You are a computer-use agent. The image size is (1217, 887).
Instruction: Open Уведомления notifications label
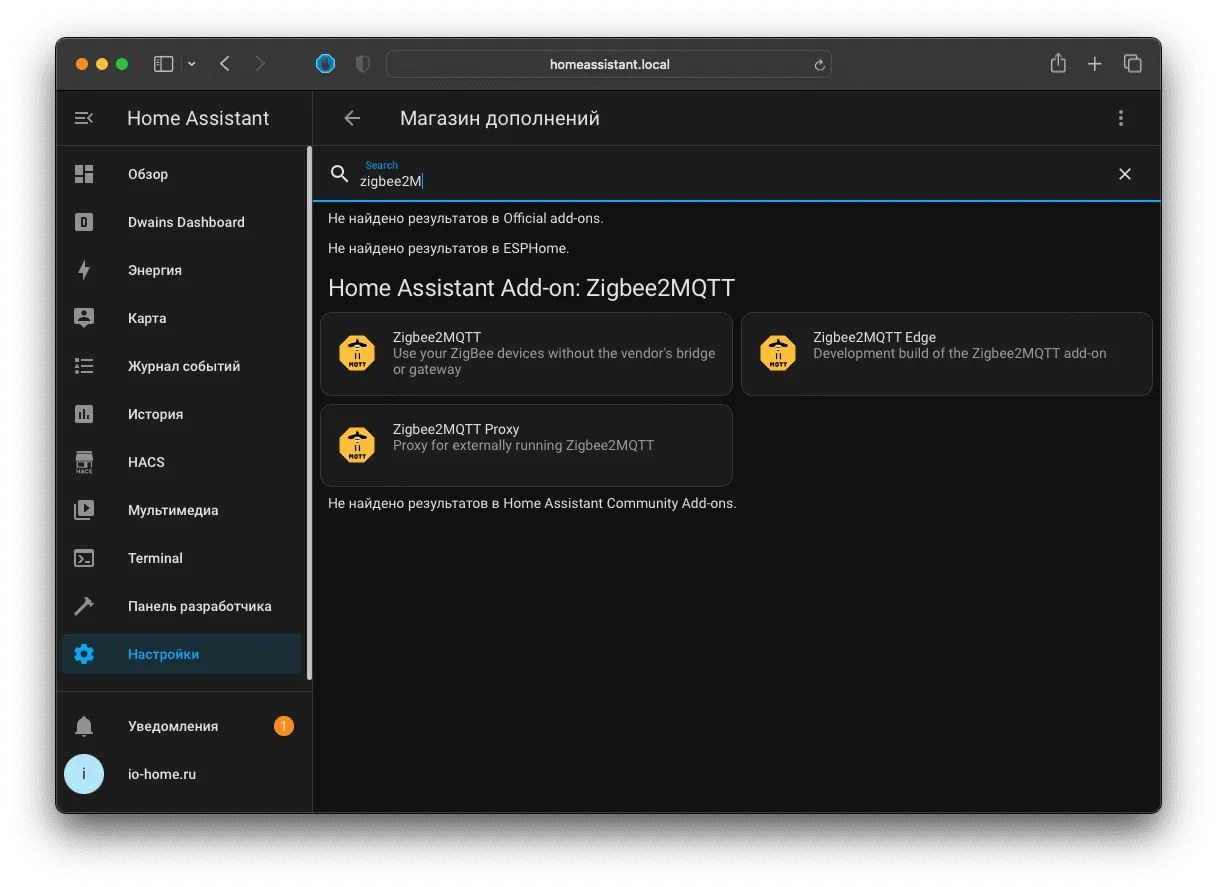pos(173,726)
